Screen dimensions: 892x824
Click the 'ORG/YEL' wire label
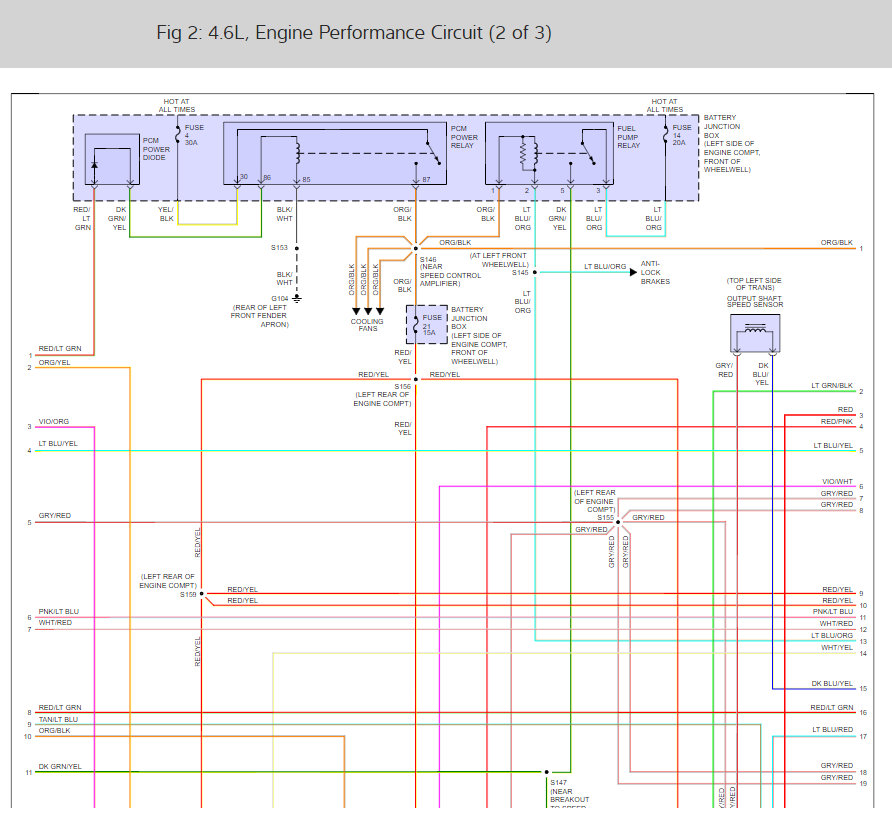pyautogui.click(x=55, y=362)
